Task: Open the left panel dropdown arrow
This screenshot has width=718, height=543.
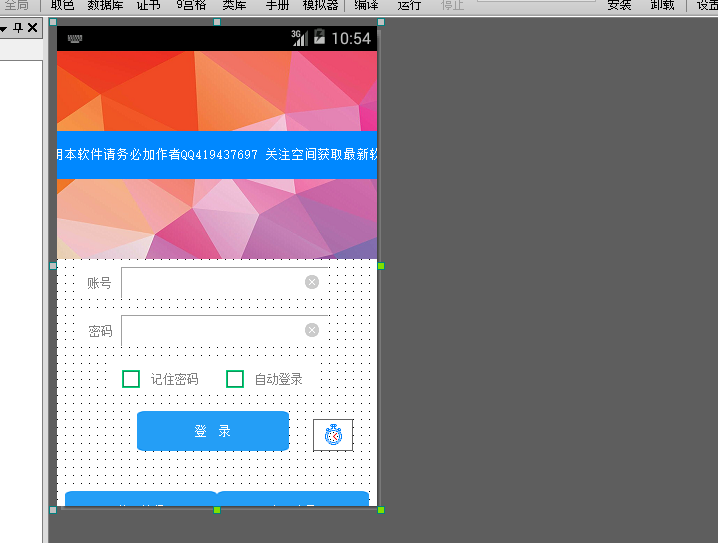Action: pyautogui.click(x=4, y=29)
